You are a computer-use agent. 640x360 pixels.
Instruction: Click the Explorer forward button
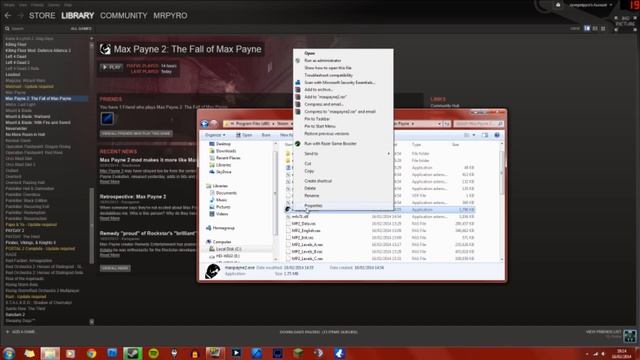(213, 124)
